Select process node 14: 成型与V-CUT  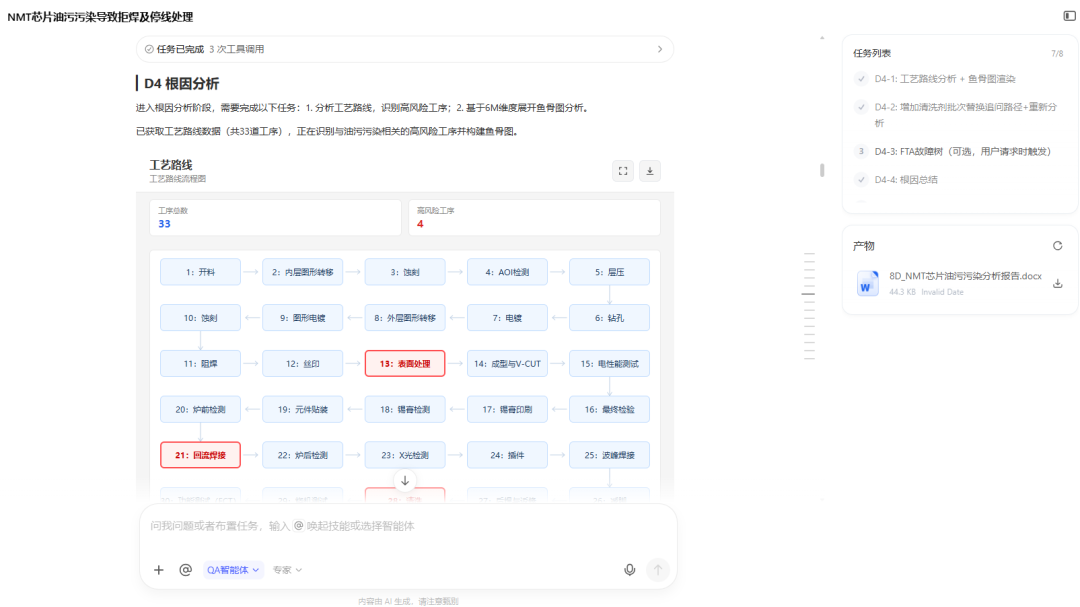coord(507,364)
